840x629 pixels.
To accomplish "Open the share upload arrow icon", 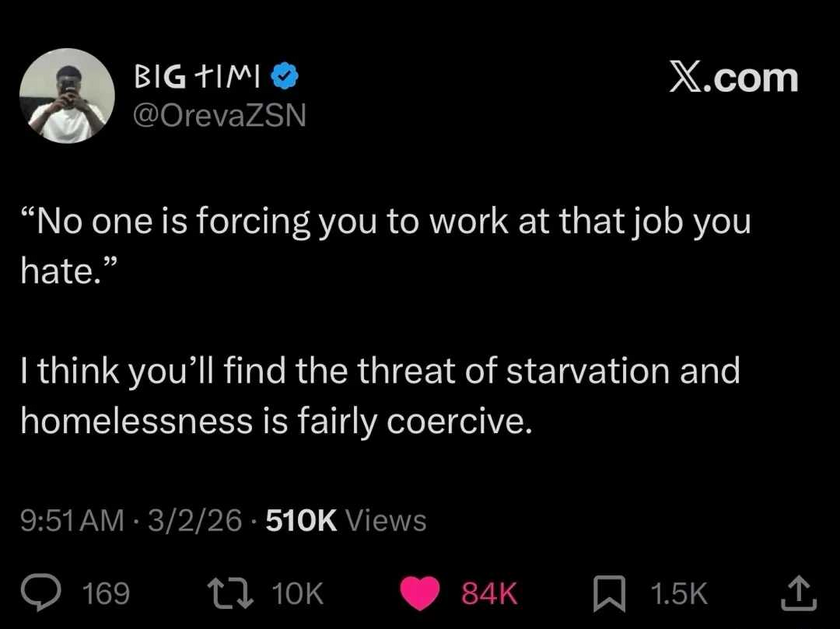I will point(798,593).
